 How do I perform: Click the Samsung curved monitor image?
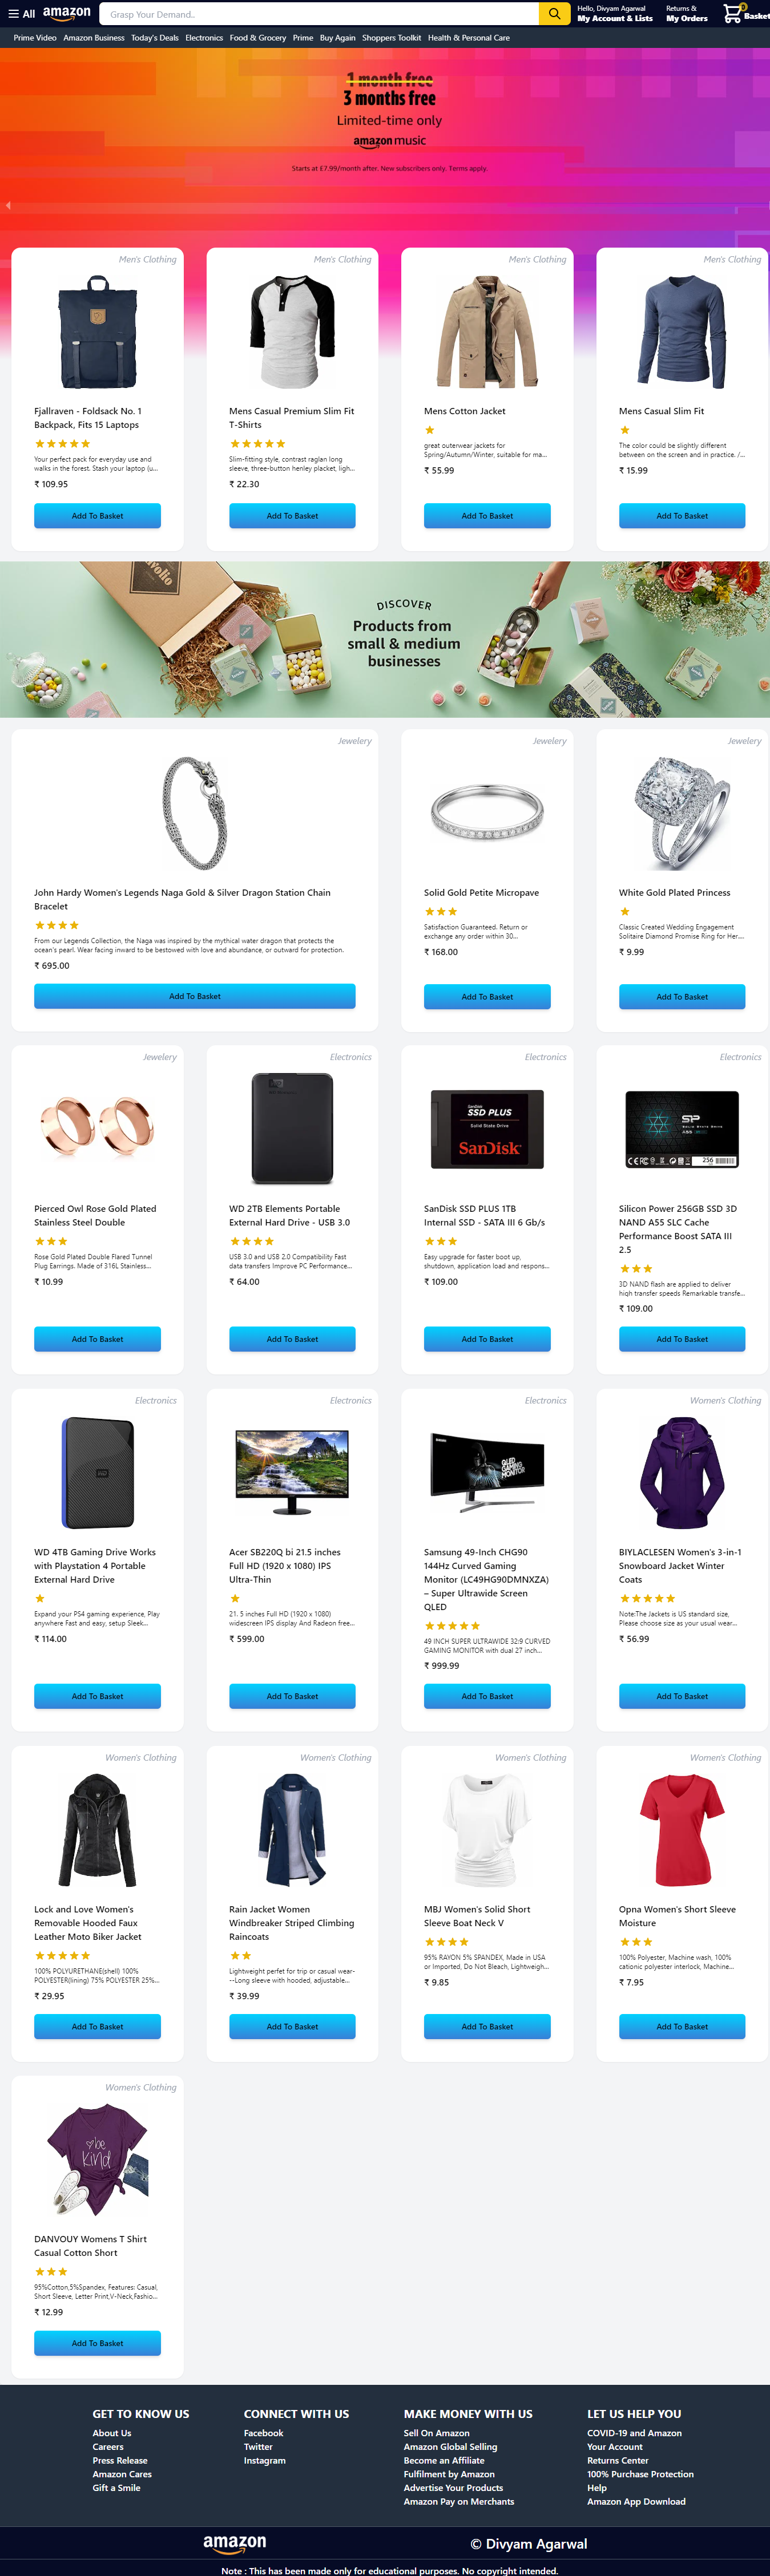point(487,1472)
